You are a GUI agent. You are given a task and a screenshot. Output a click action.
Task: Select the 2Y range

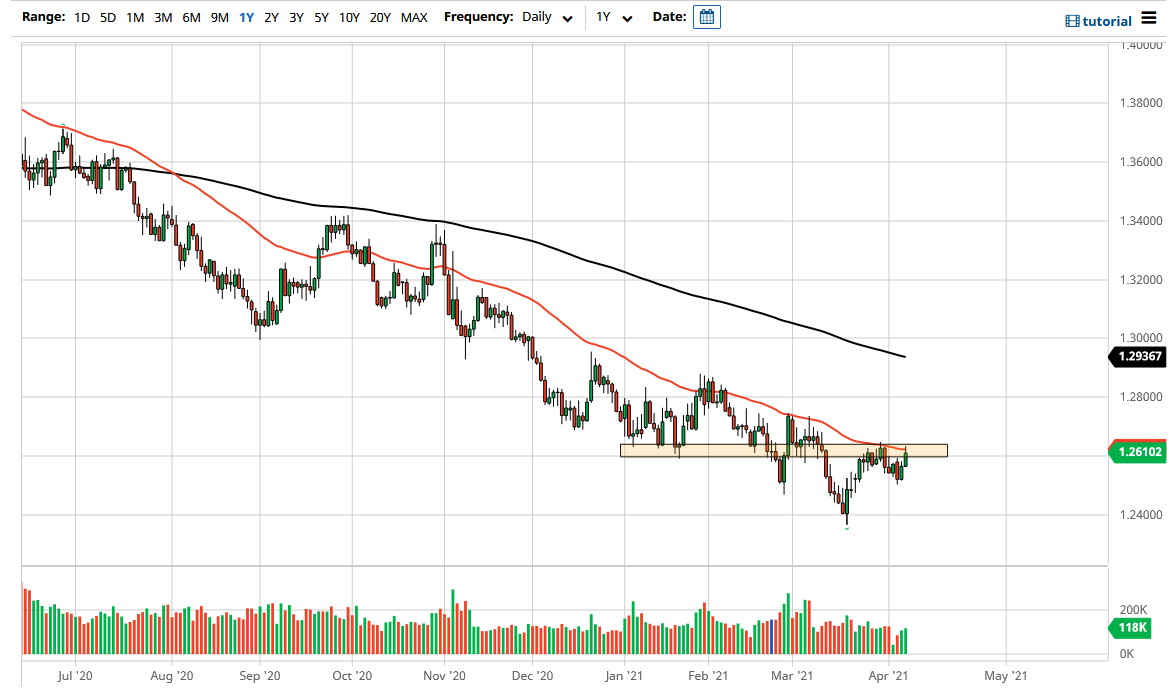pos(271,17)
